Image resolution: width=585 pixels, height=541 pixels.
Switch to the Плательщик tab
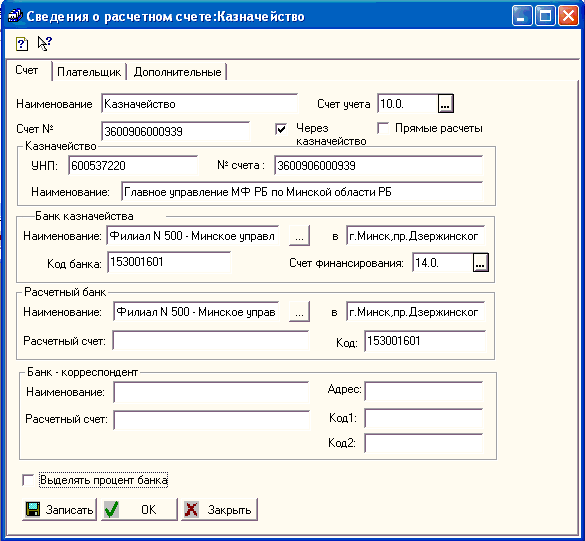coord(89,72)
